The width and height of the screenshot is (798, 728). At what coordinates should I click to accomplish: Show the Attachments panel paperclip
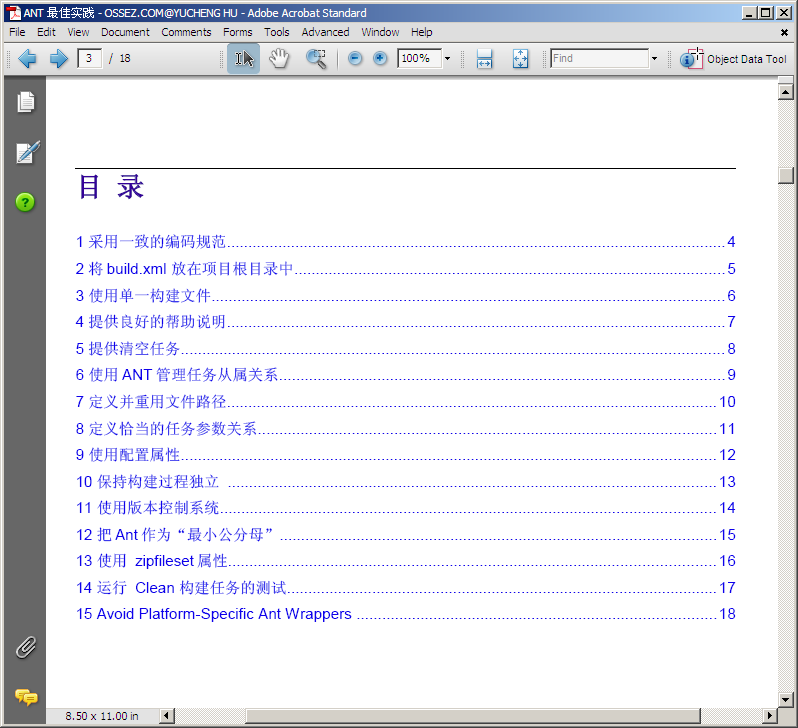[x=25, y=647]
